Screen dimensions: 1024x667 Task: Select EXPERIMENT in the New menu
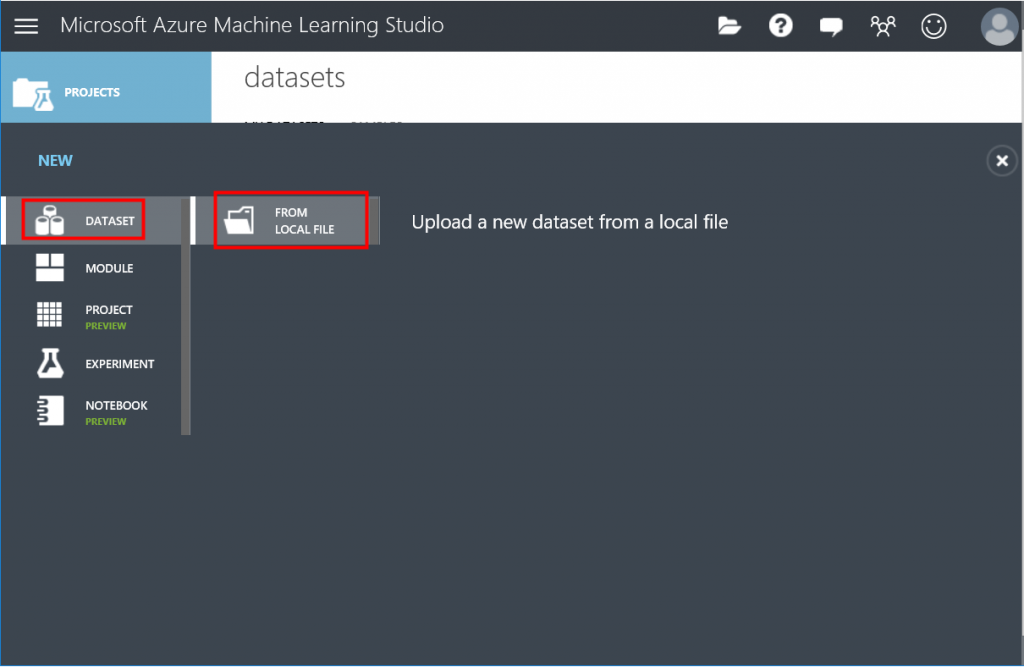tap(91, 364)
